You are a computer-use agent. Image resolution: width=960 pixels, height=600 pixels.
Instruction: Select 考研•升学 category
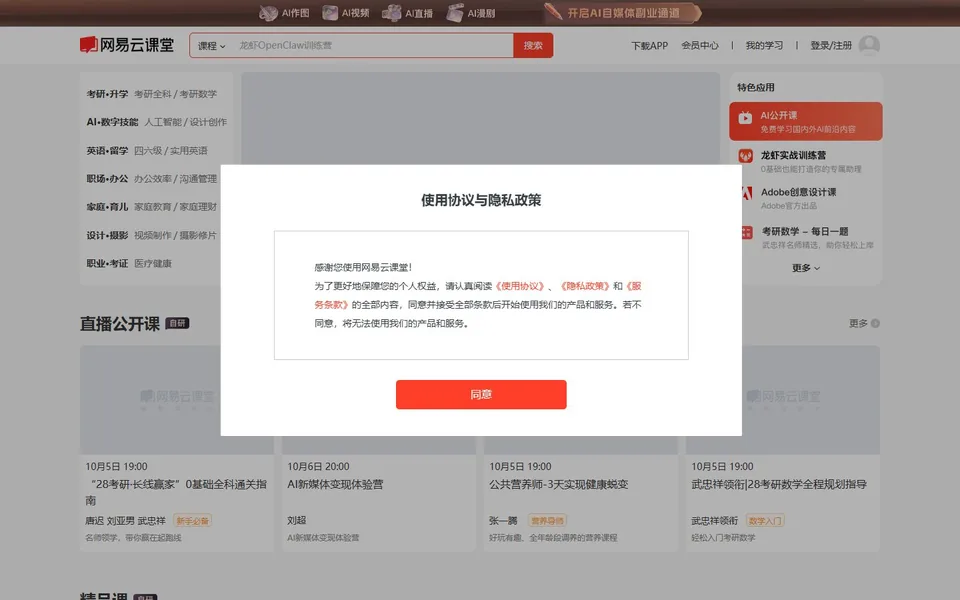[x=107, y=94]
